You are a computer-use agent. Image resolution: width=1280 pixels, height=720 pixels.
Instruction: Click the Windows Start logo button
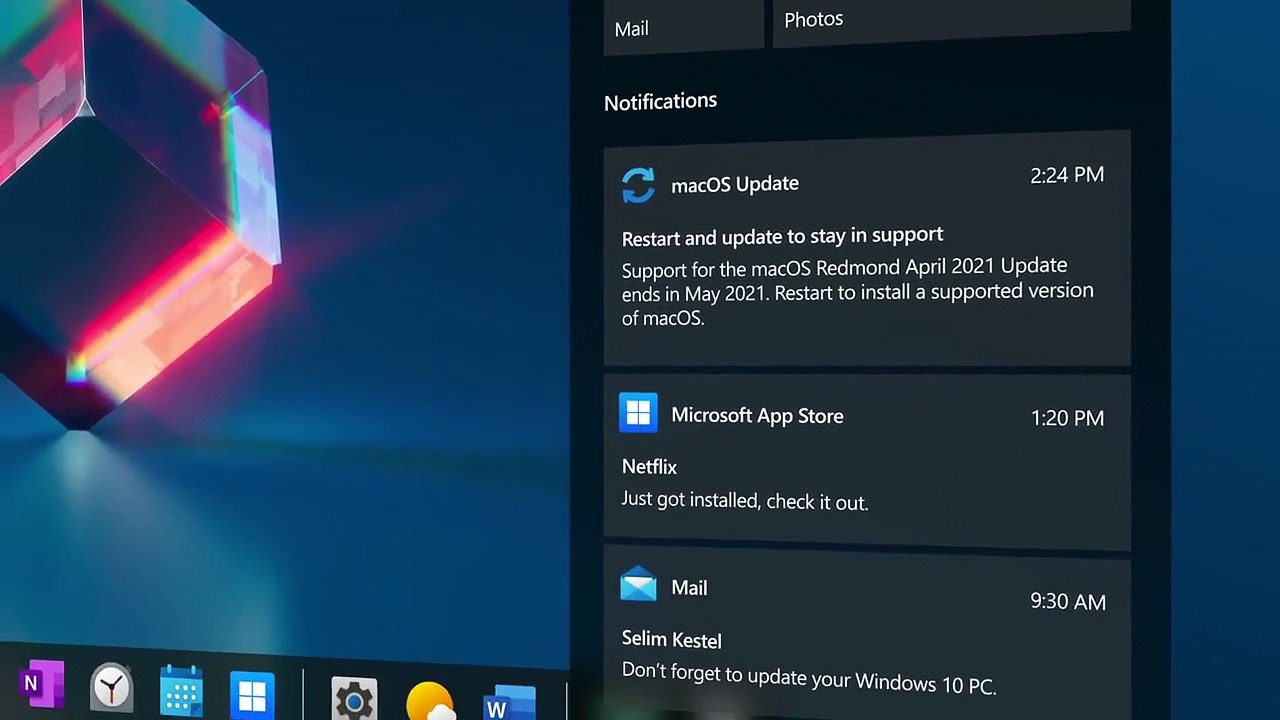[252, 695]
